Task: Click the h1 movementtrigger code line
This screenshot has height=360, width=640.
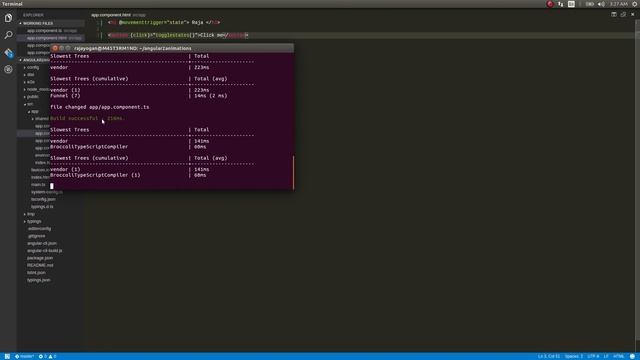Action: tap(164, 22)
